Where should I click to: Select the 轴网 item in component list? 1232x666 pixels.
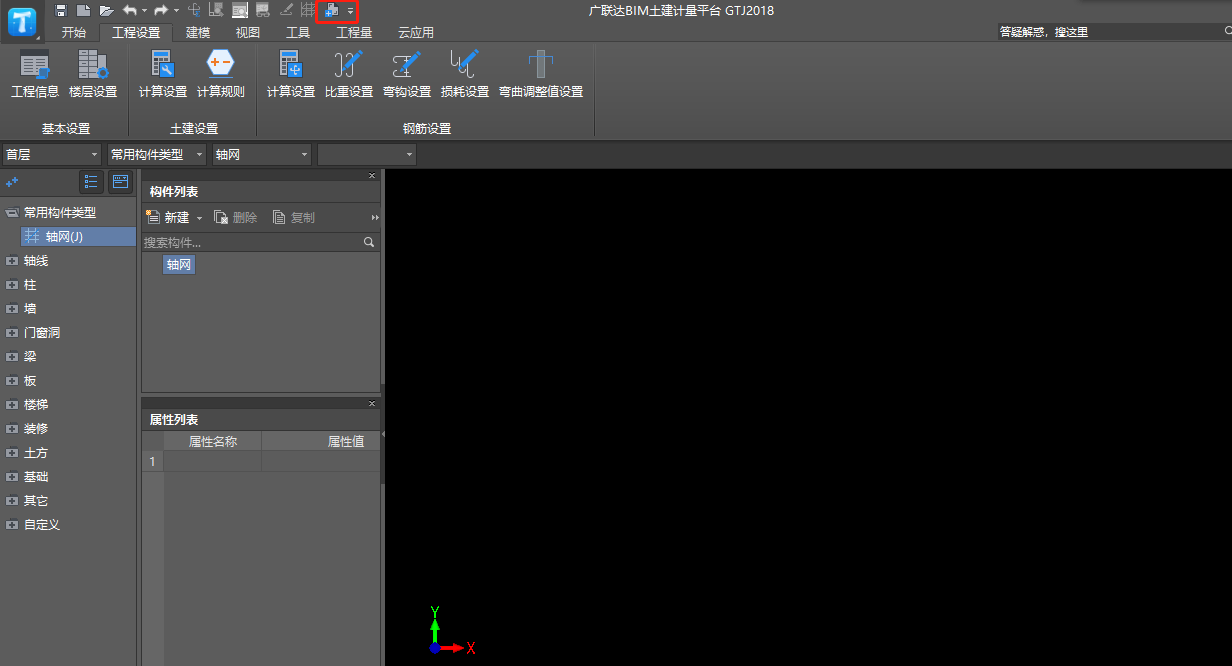179,265
